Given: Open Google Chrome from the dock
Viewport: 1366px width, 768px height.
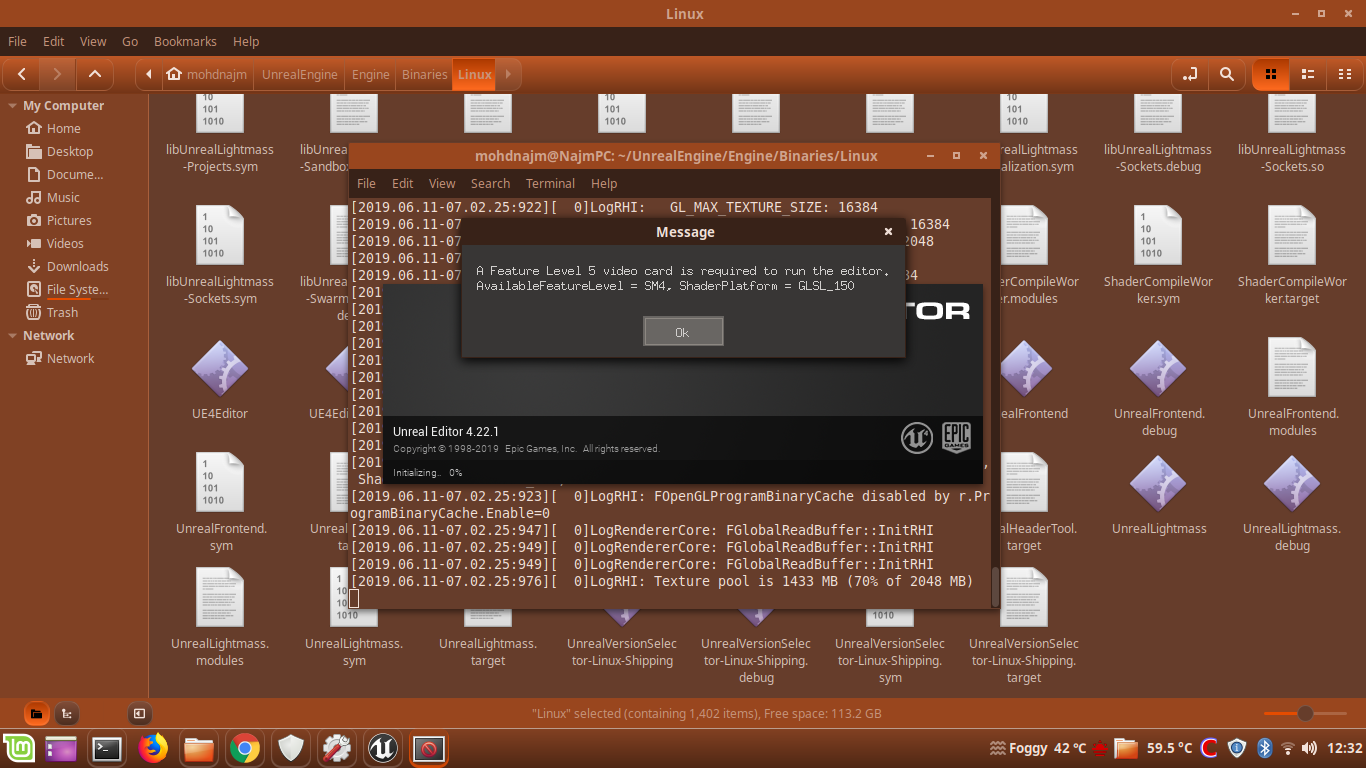Looking at the screenshot, I should [244, 748].
